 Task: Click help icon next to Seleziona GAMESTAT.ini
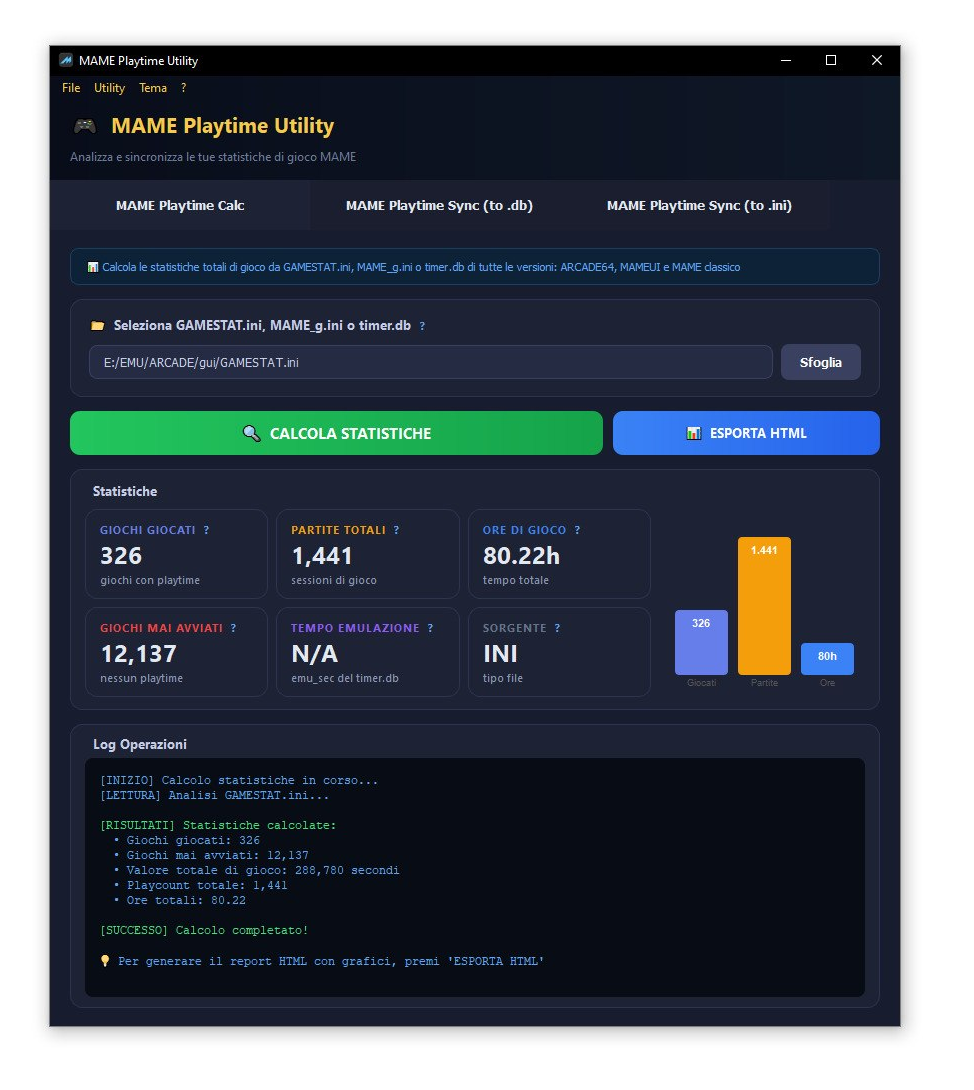click(422, 326)
